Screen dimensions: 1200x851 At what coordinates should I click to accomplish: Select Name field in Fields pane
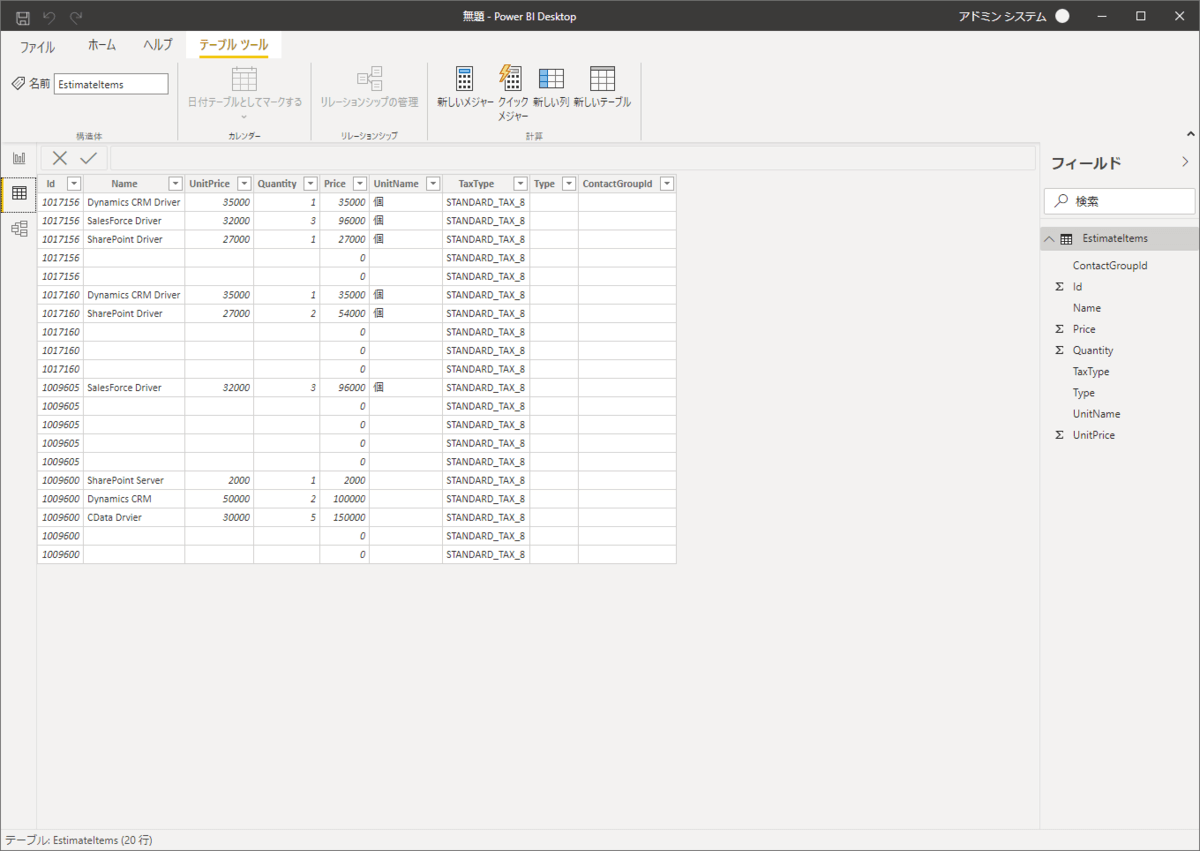coord(1087,308)
